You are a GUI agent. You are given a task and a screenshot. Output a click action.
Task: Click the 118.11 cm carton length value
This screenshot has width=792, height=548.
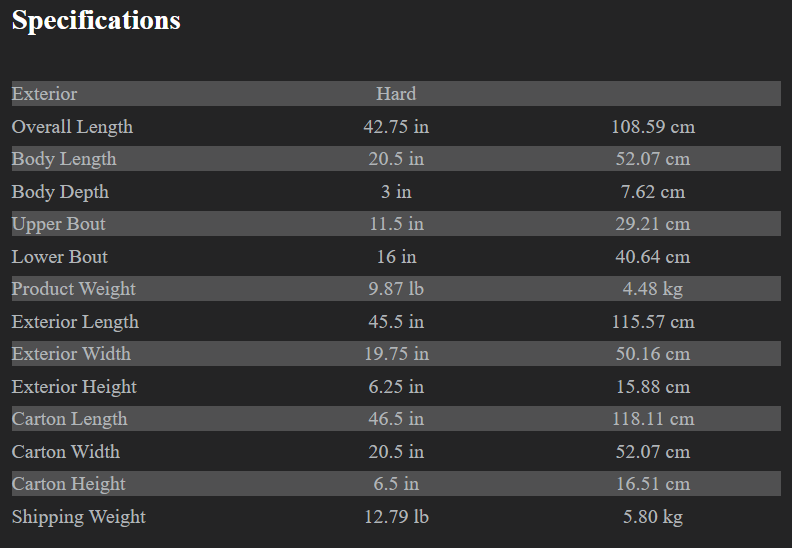pyautogui.click(x=653, y=419)
